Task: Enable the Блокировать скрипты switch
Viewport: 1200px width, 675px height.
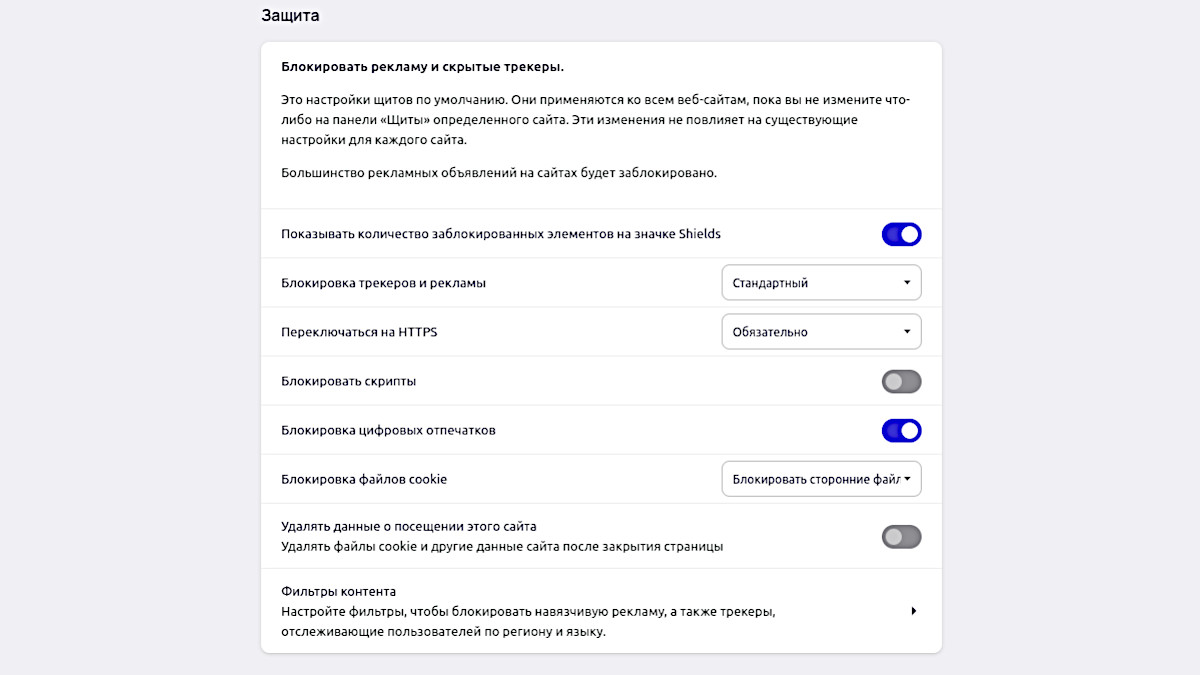Action: point(901,381)
